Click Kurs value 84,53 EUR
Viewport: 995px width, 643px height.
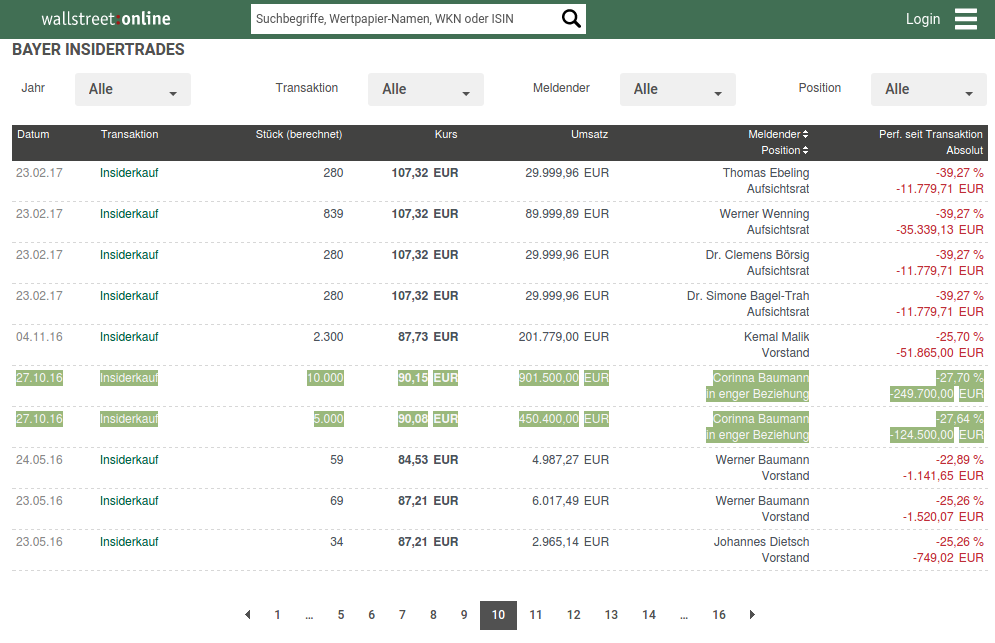coord(428,460)
